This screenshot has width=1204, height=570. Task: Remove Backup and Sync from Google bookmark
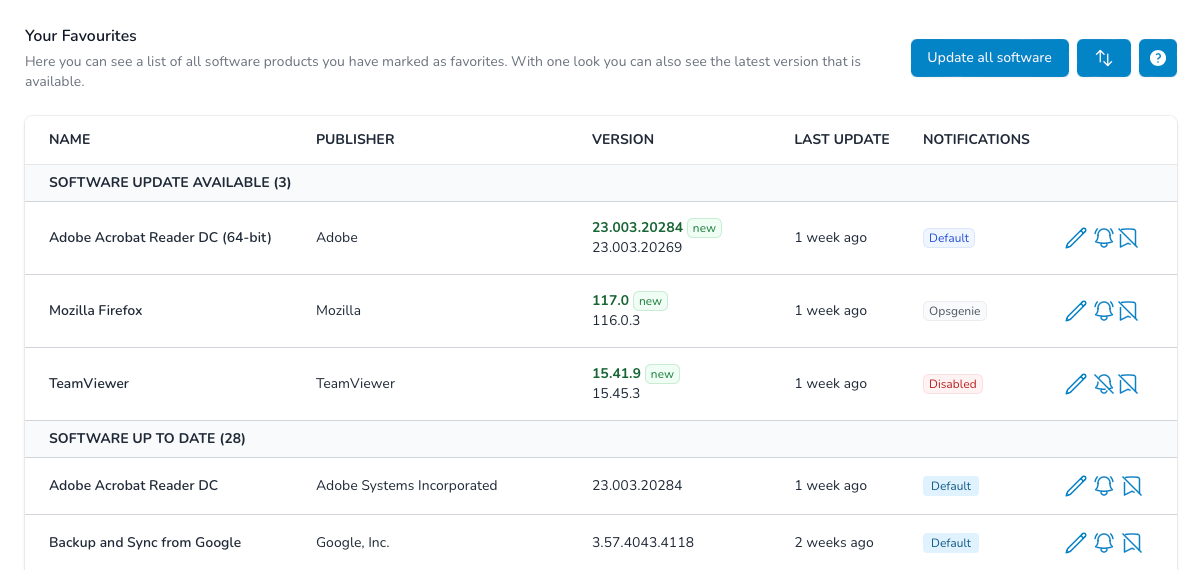(x=1132, y=543)
